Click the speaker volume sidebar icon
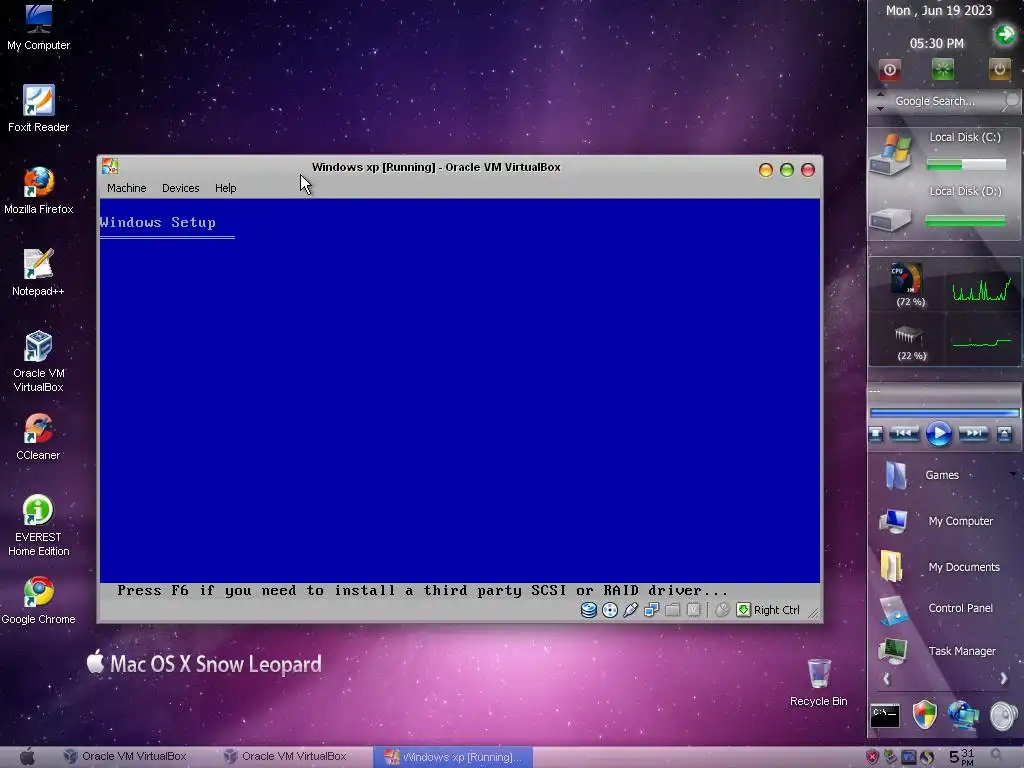 click(x=1004, y=716)
